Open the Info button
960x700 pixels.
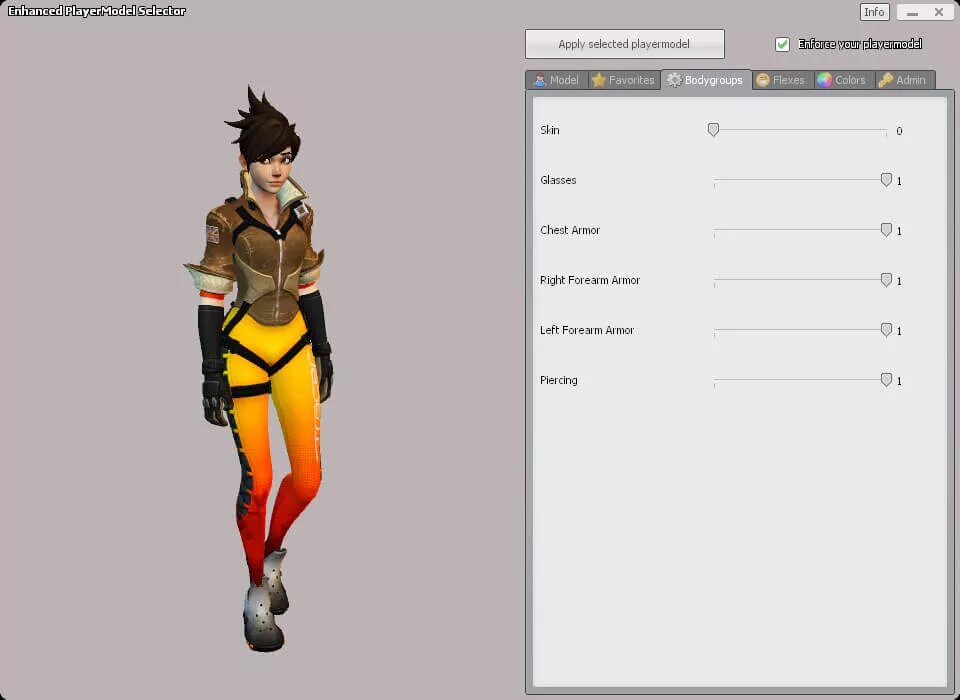874,12
